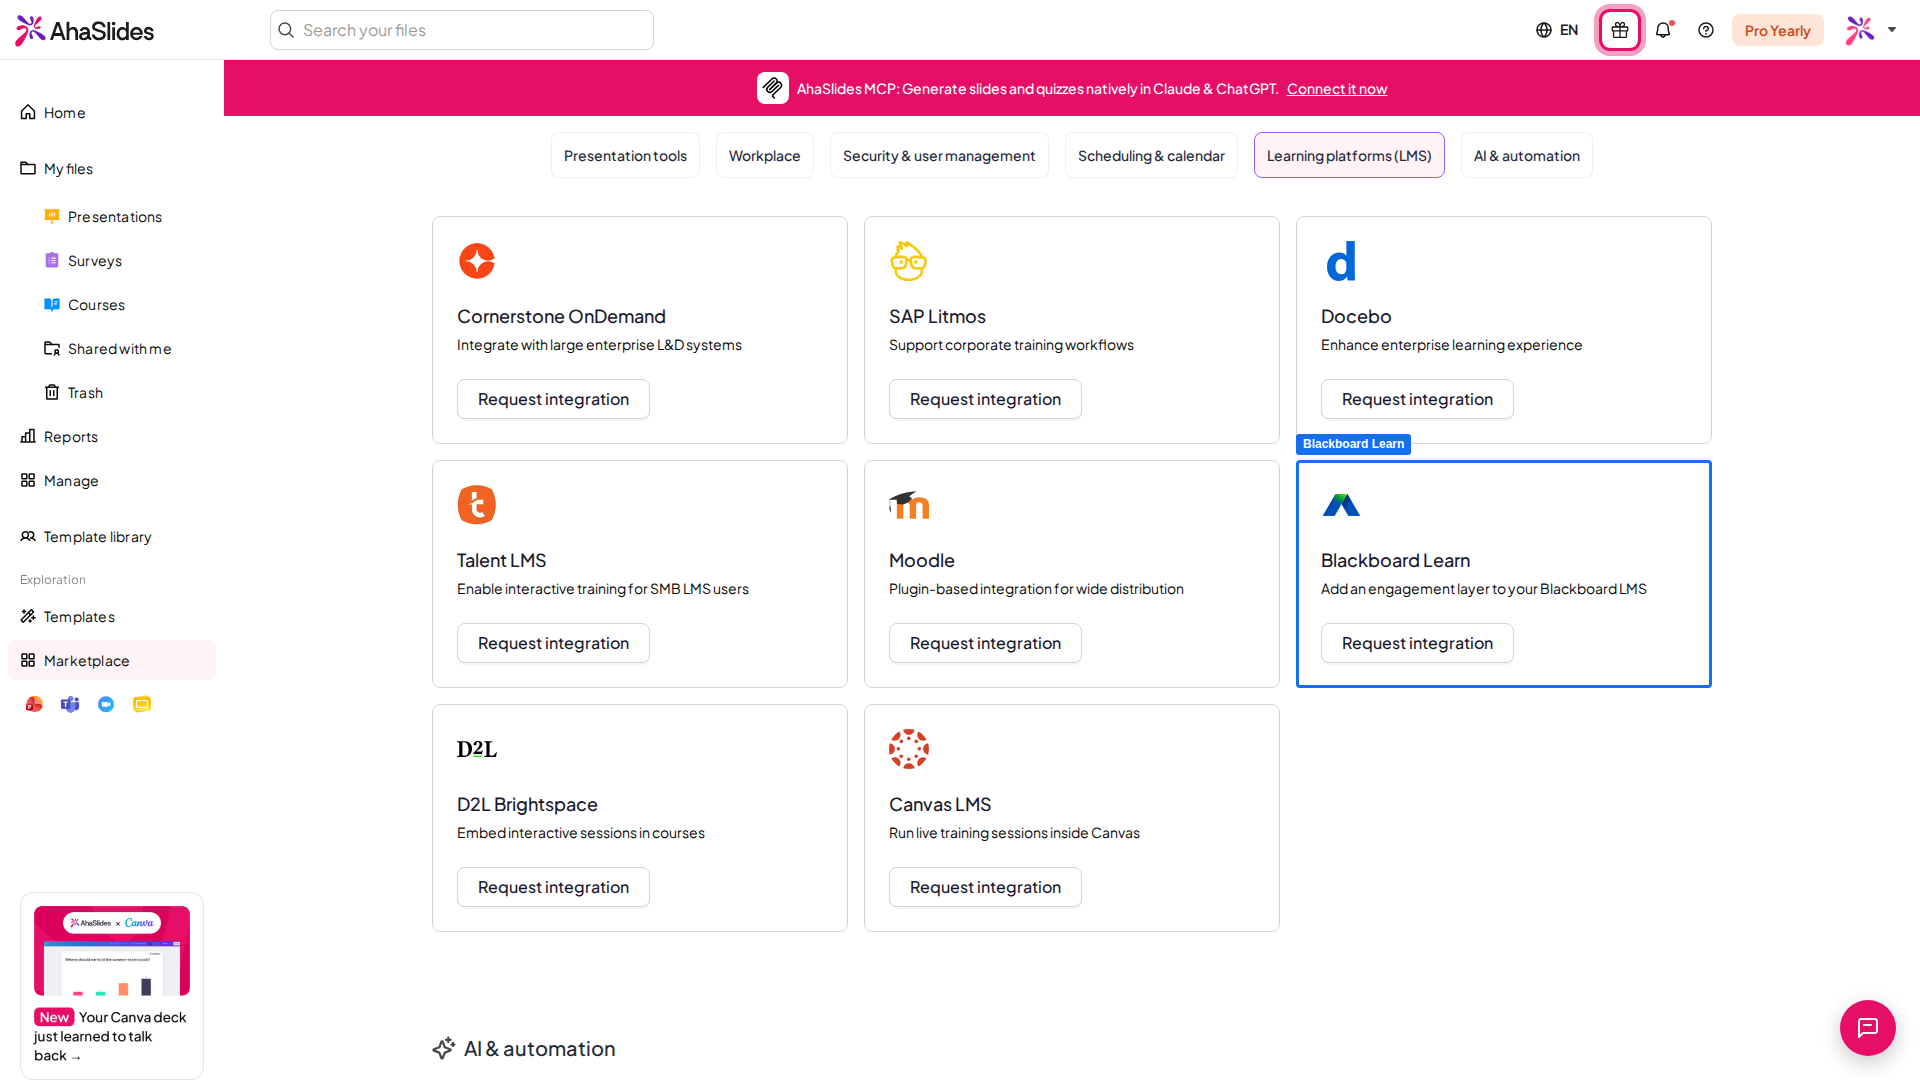Request integration for D2L Brightspace

click(x=553, y=887)
